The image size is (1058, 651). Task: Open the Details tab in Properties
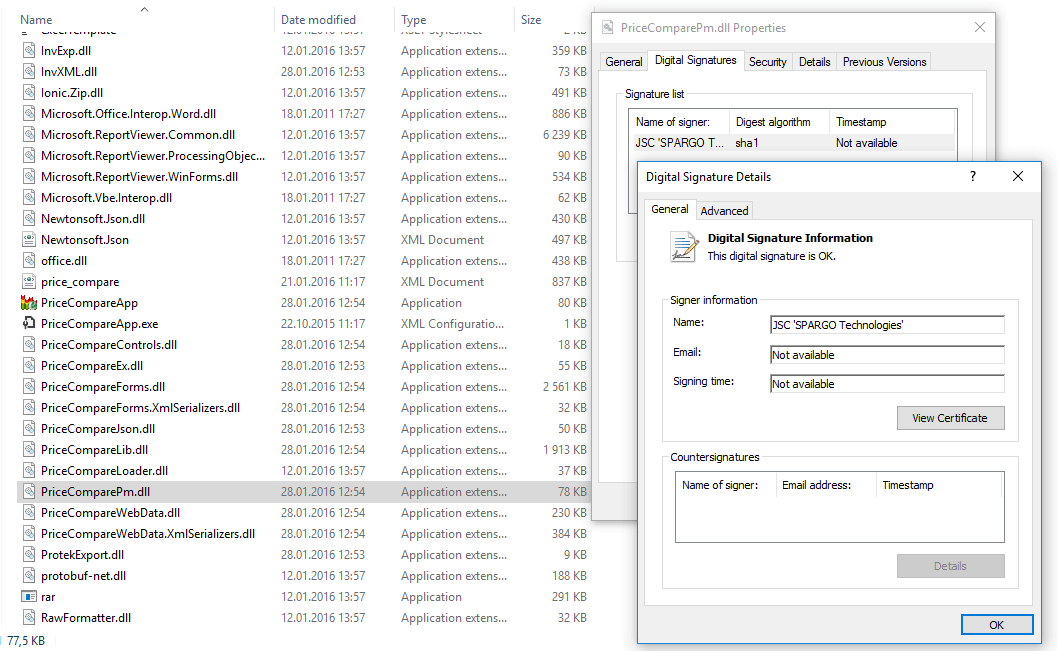(814, 61)
